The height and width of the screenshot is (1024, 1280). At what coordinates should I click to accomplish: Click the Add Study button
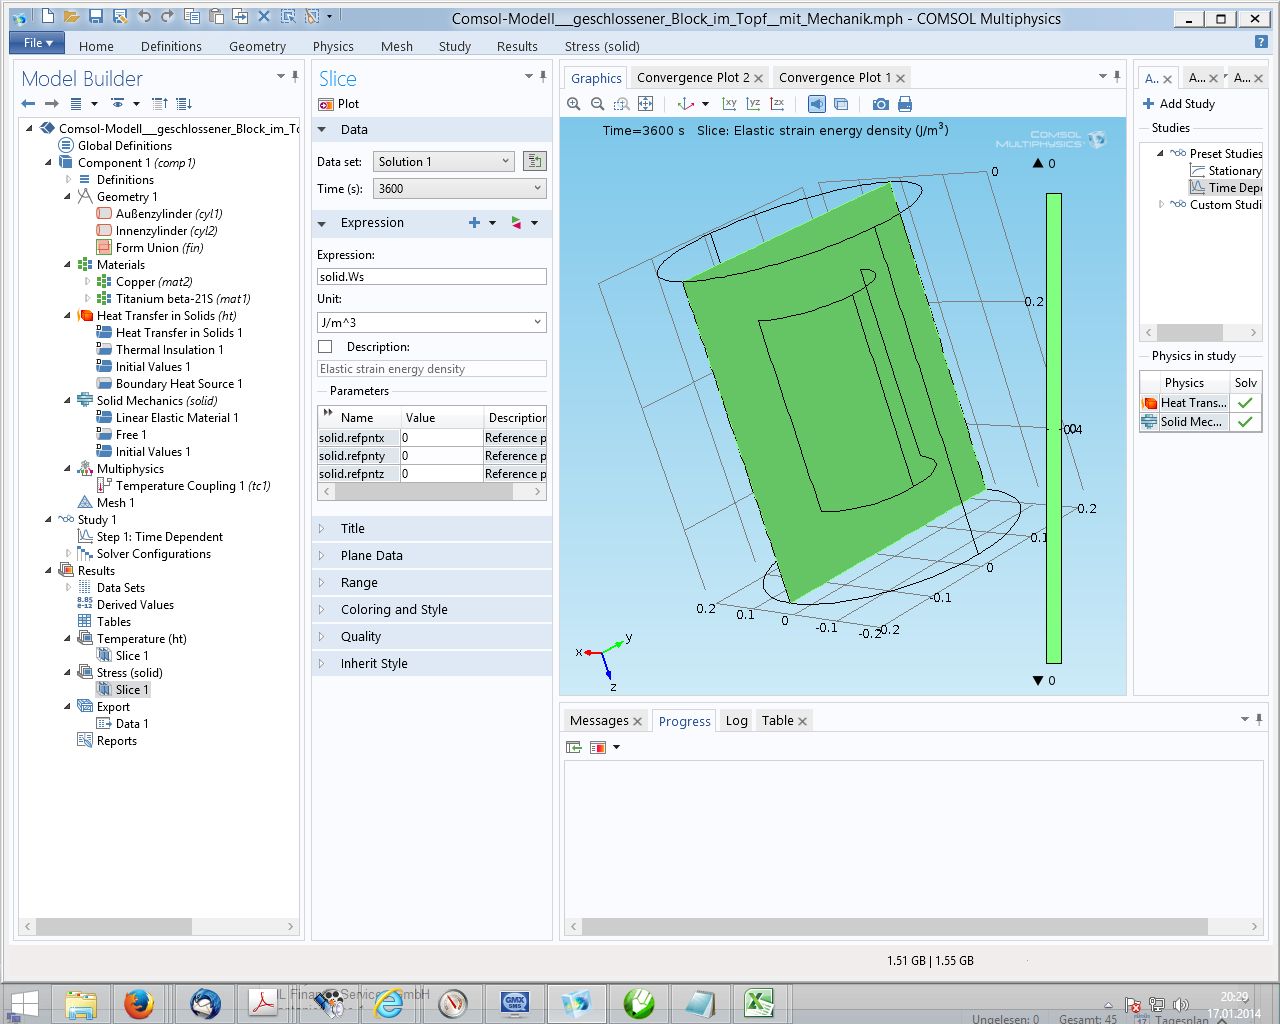[x=1178, y=104]
